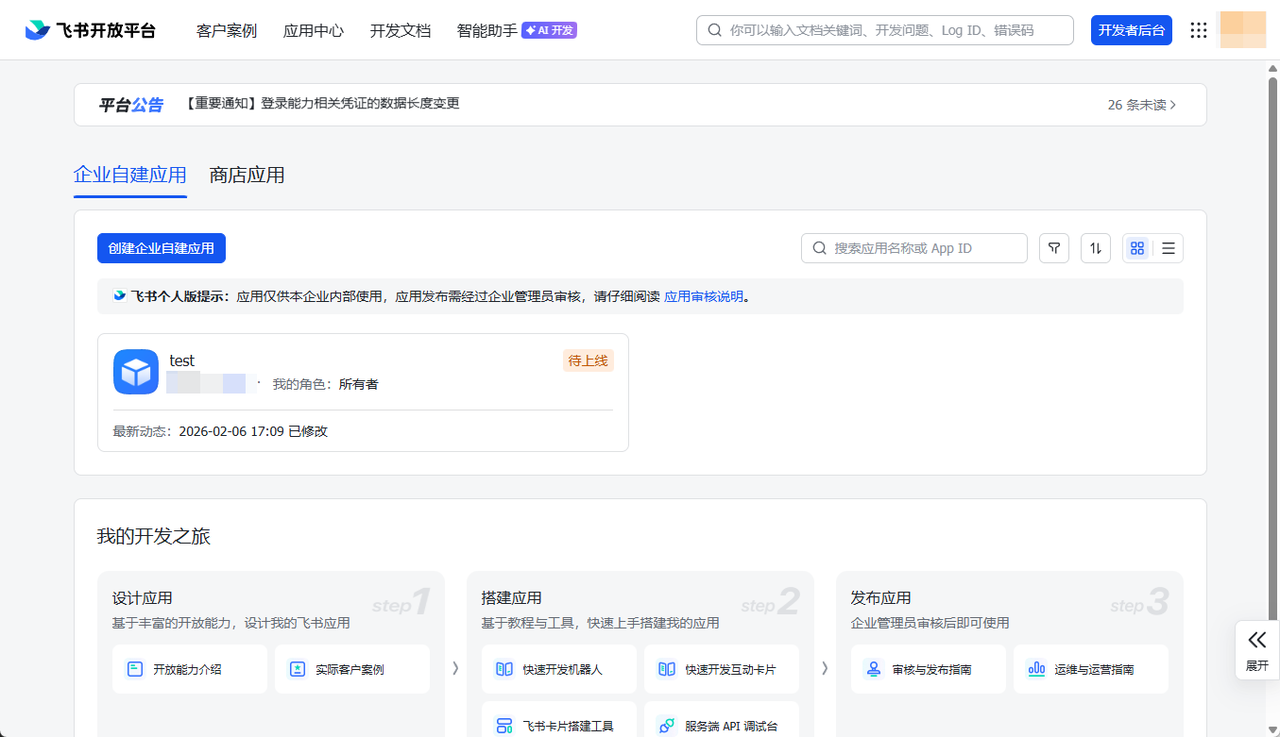
Task: Open the 应用审核说明 link
Action: (703, 296)
